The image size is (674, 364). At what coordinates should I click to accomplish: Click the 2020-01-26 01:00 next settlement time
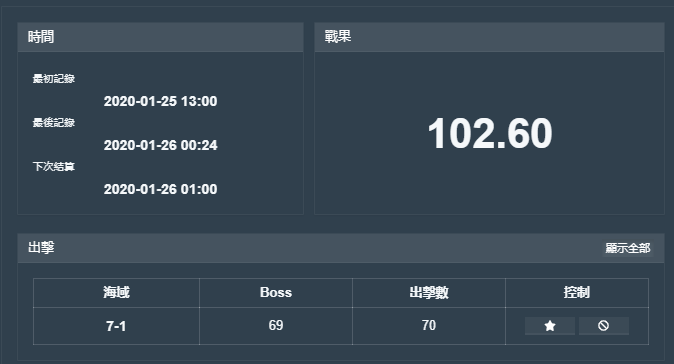(160, 189)
